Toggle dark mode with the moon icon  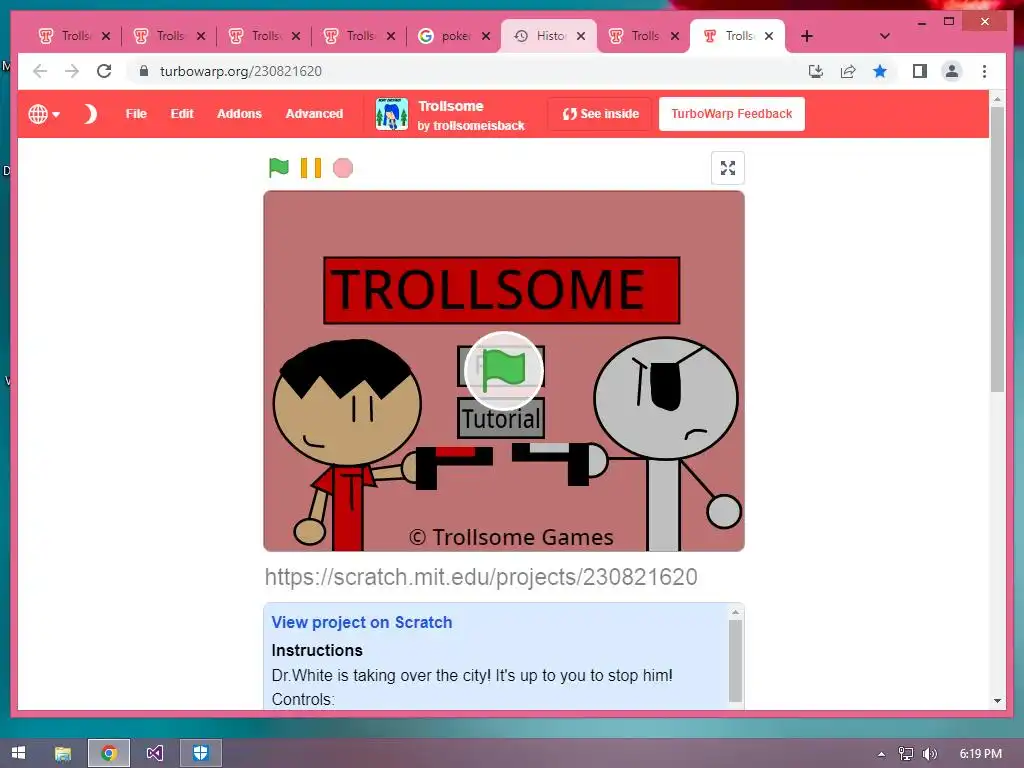pos(89,114)
